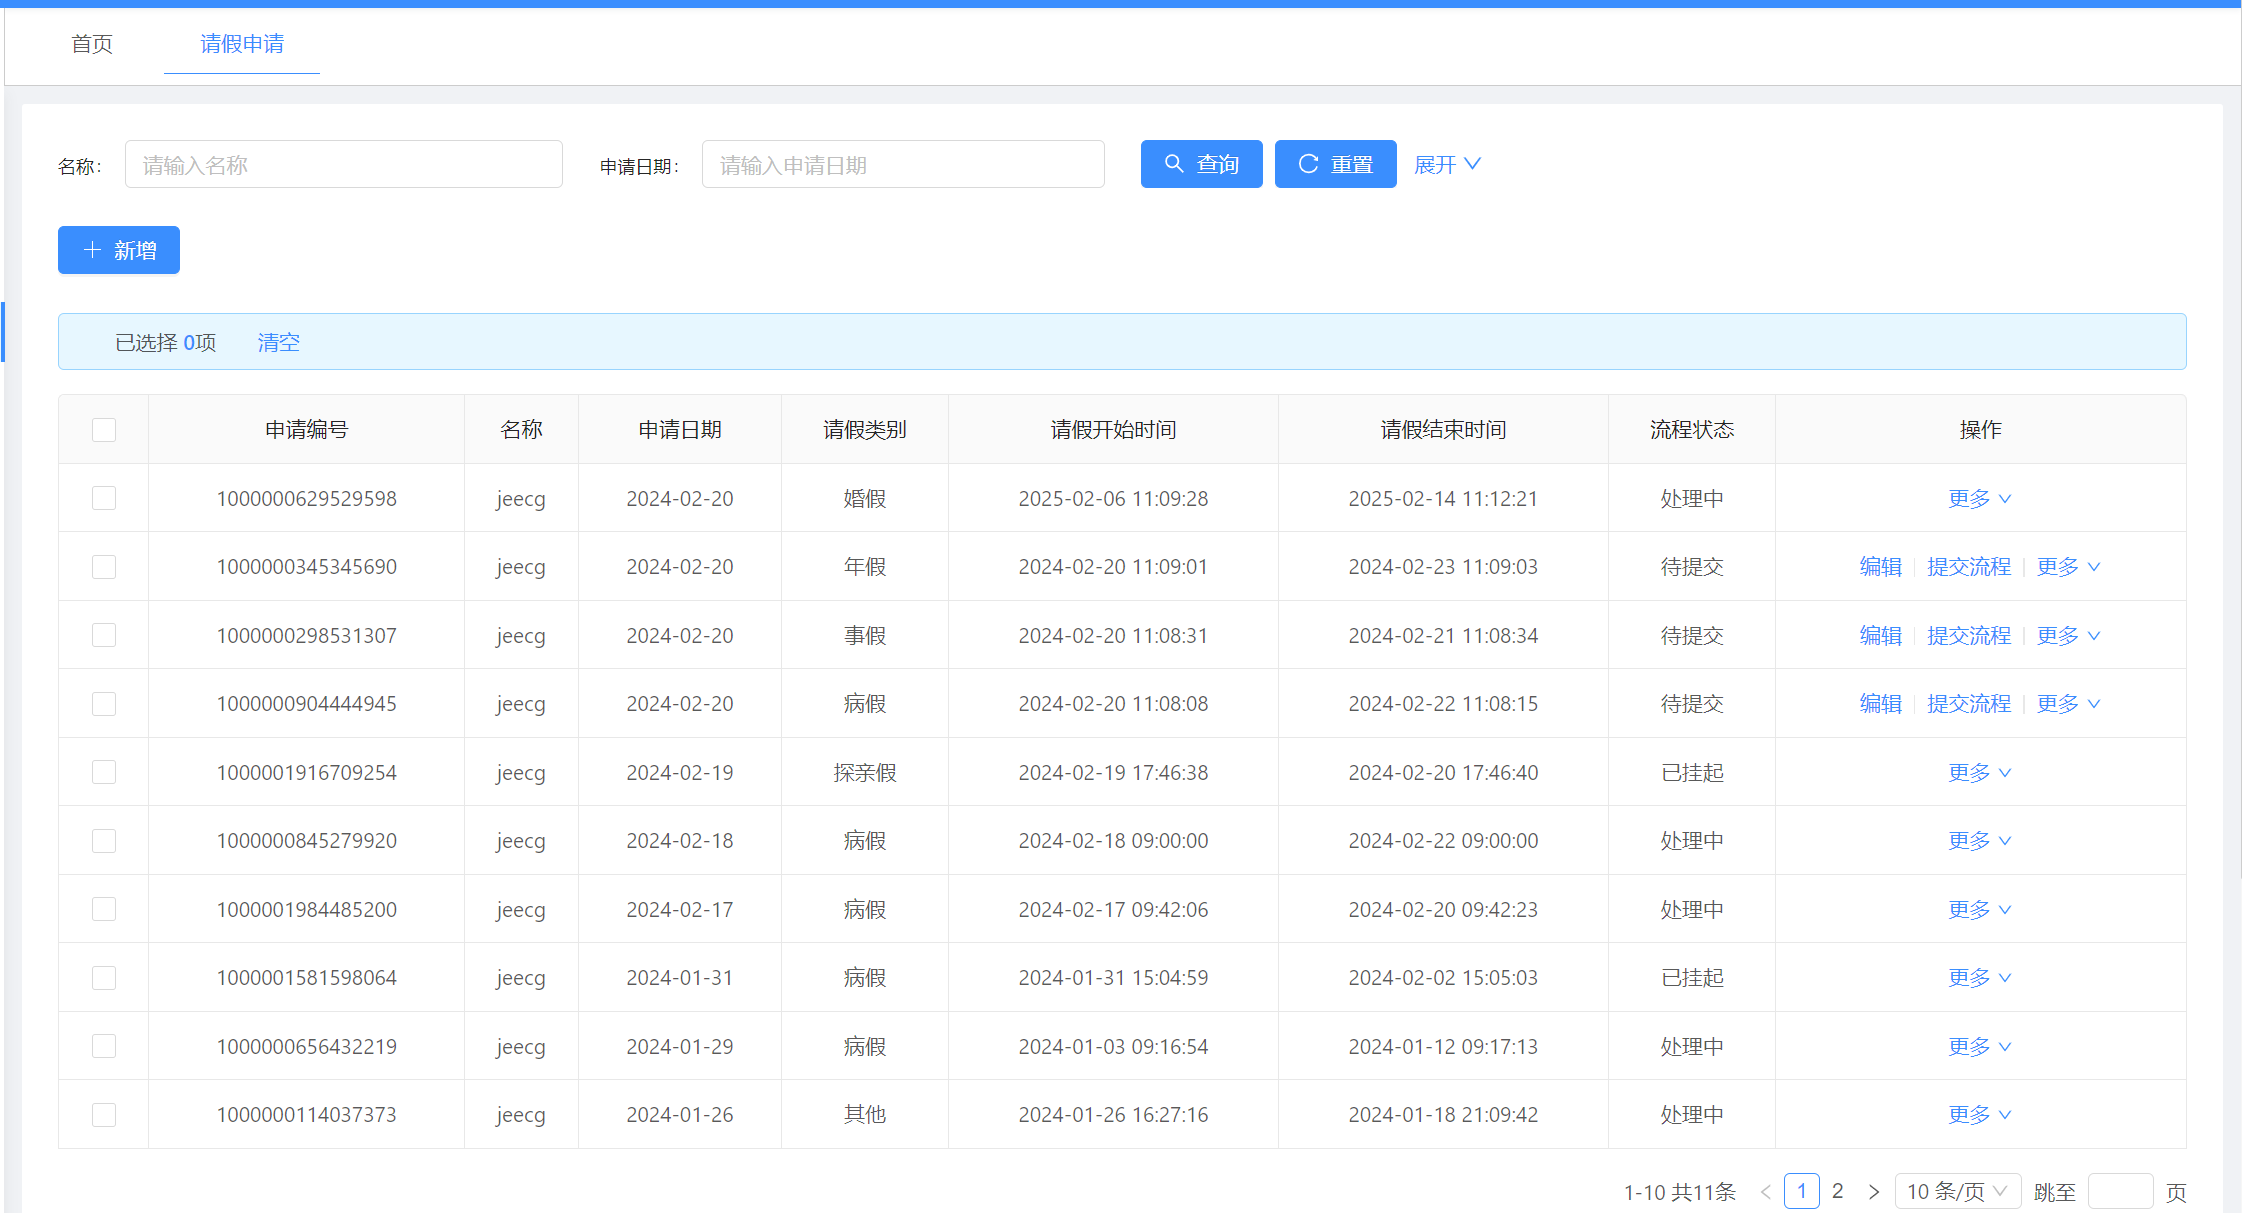Open 更多 menu for 其他 row
This screenshot has height=1213, width=2242.
point(1980,1115)
